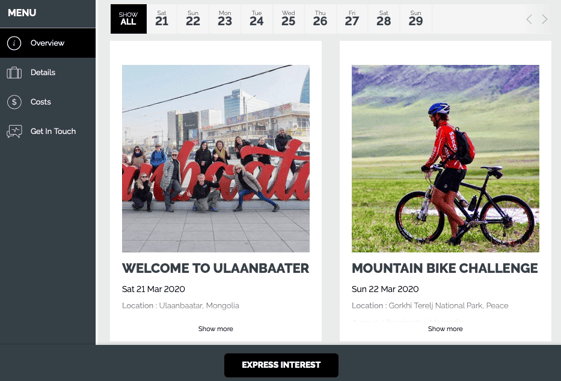Click the Express Interest button

pyautogui.click(x=281, y=365)
